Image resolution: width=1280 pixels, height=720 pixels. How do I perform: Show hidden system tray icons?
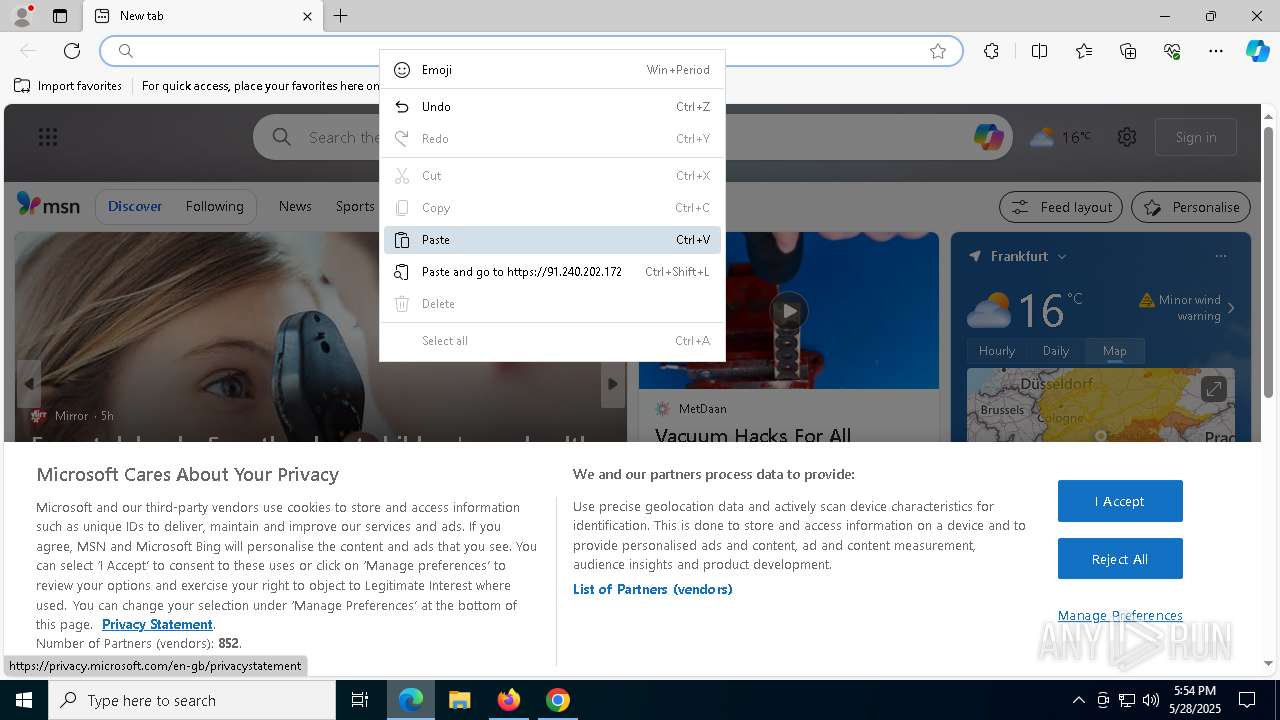1078,700
